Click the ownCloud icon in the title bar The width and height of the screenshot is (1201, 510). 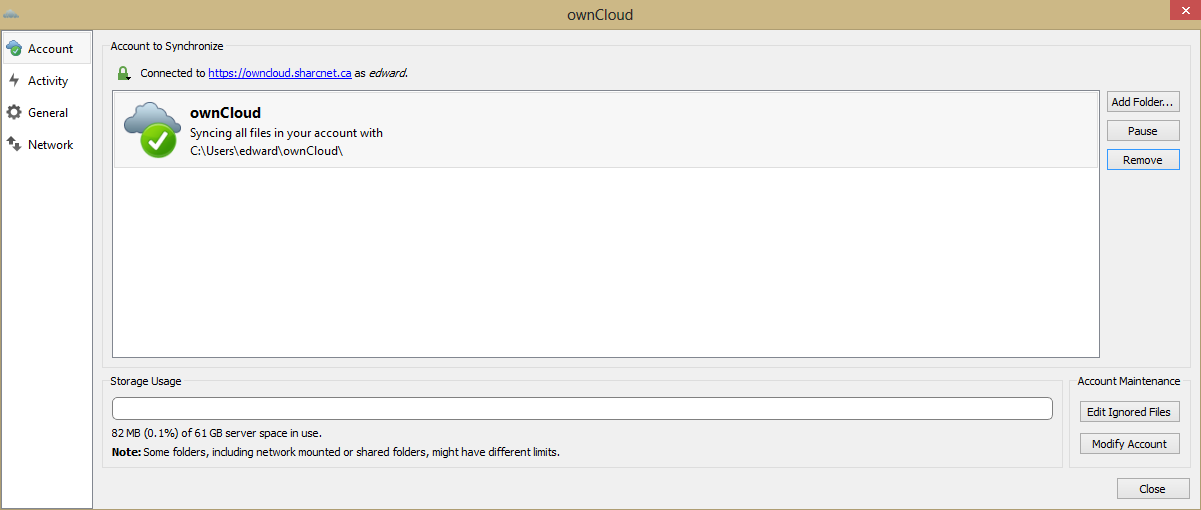tap(11, 14)
